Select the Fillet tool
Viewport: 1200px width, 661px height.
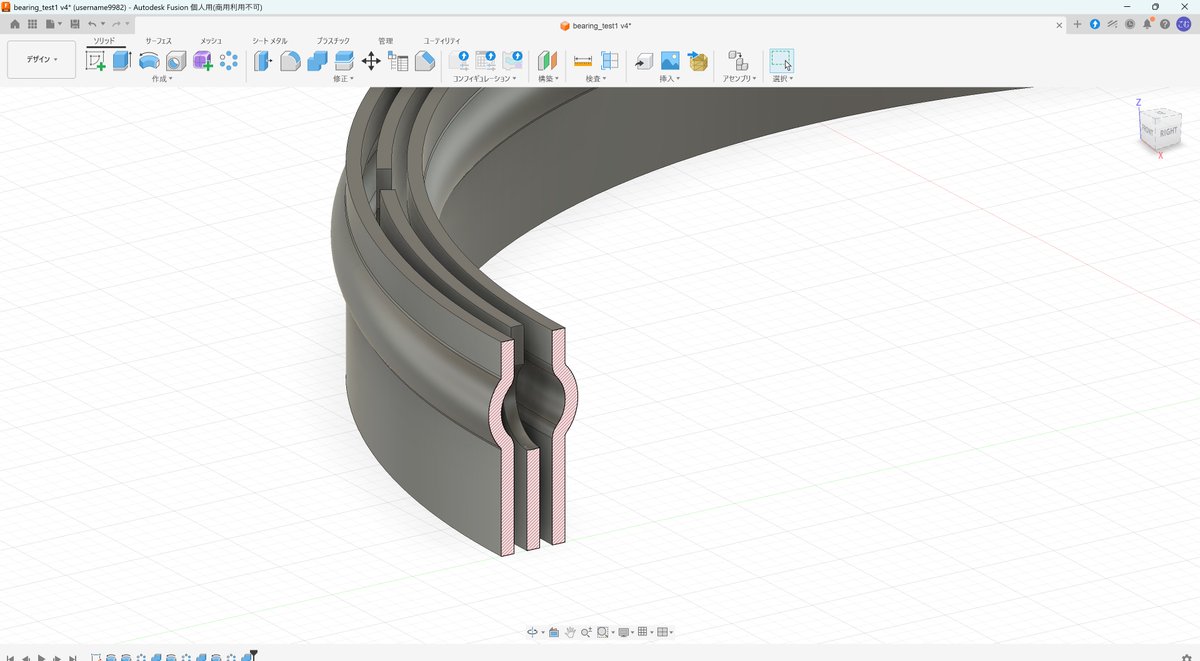(290, 61)
